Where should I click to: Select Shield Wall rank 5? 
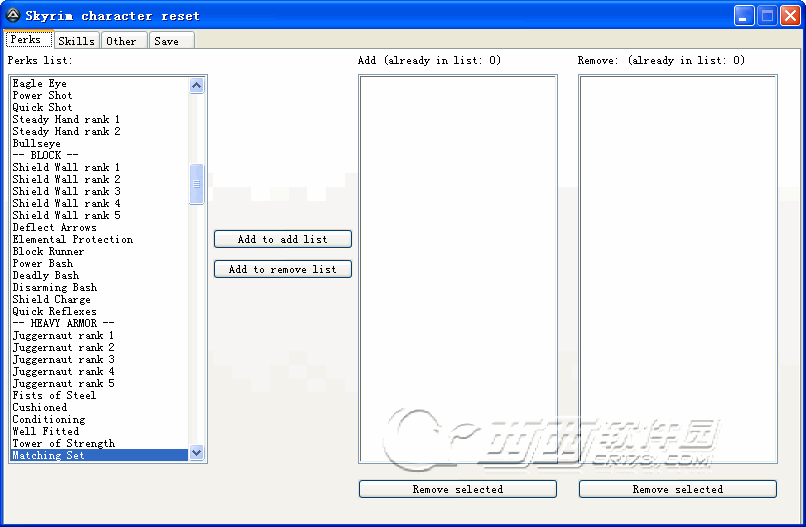click(x=100, y=215)
